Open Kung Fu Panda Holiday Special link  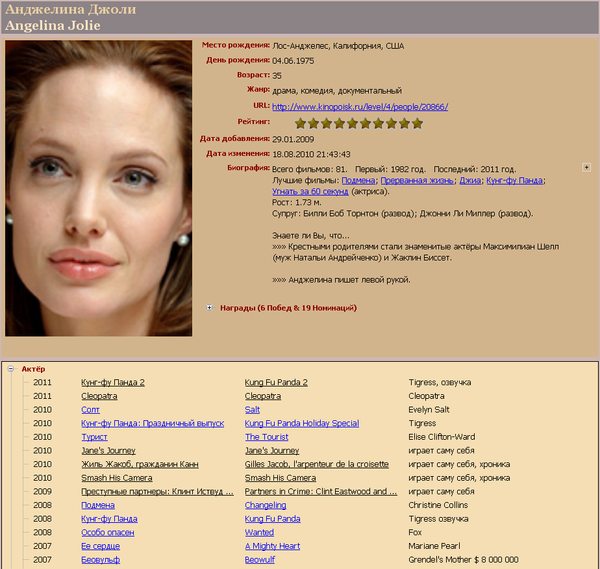click(302, 423)
